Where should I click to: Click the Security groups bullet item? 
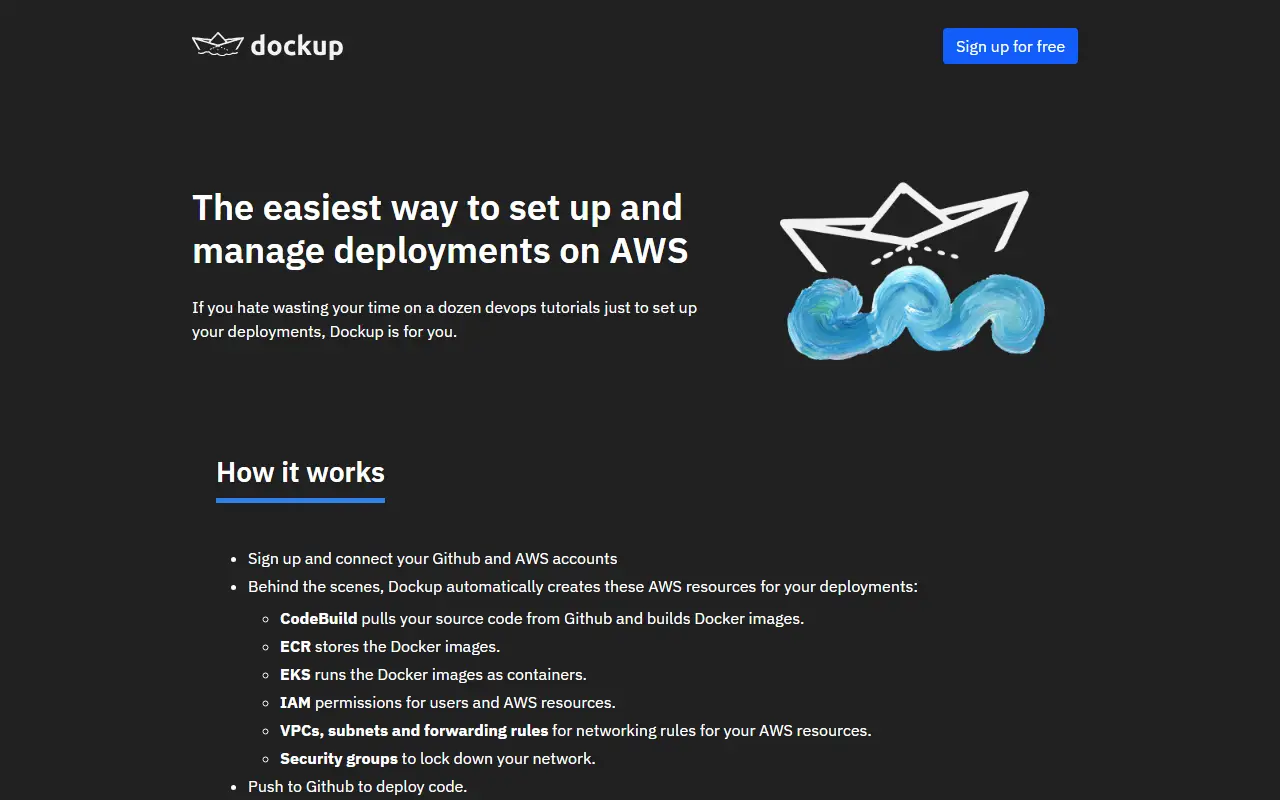point(438,759)
